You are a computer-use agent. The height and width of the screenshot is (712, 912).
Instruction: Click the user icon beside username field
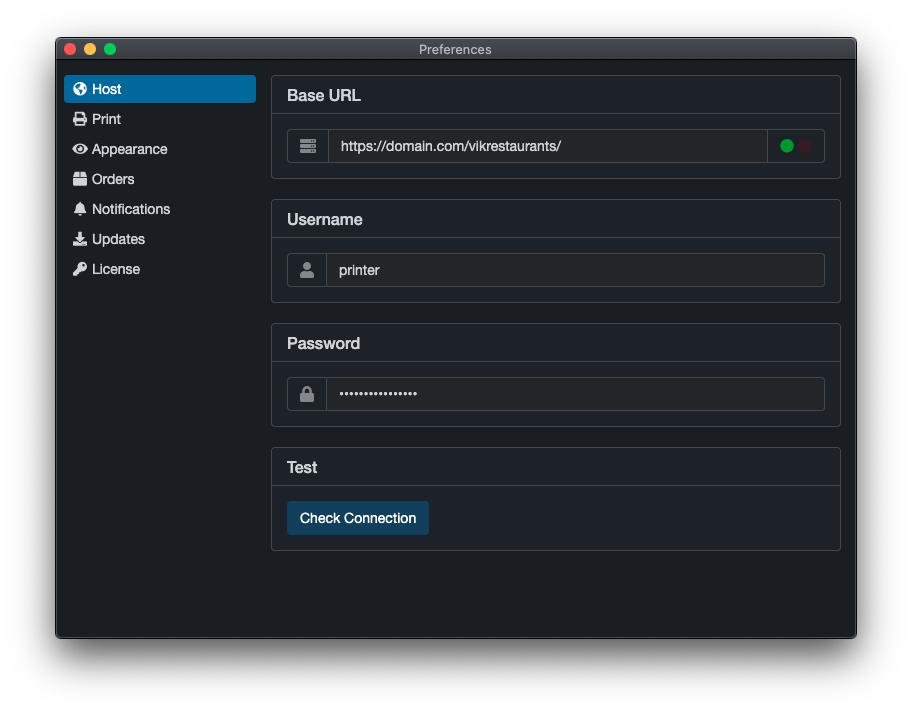(x=307, y=270)
